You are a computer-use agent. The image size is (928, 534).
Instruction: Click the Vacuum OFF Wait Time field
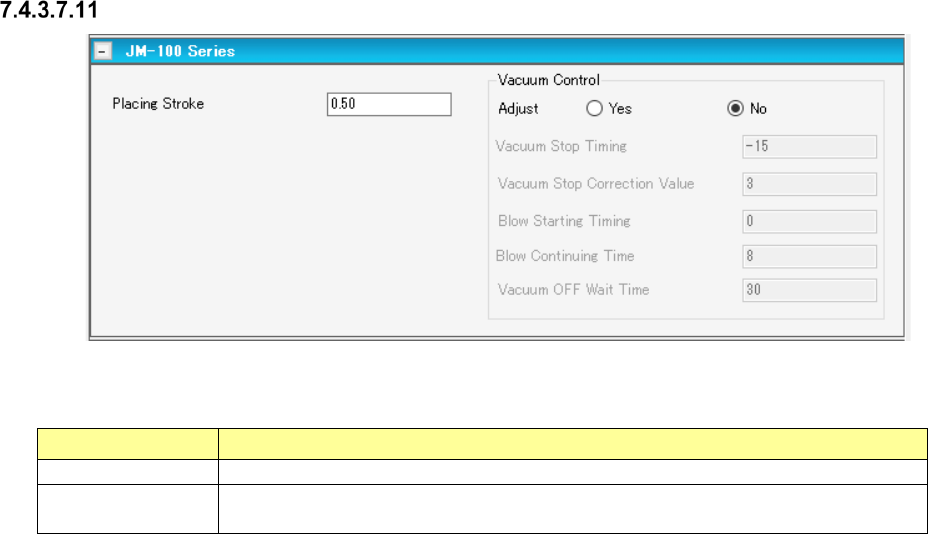pos(809,290)
